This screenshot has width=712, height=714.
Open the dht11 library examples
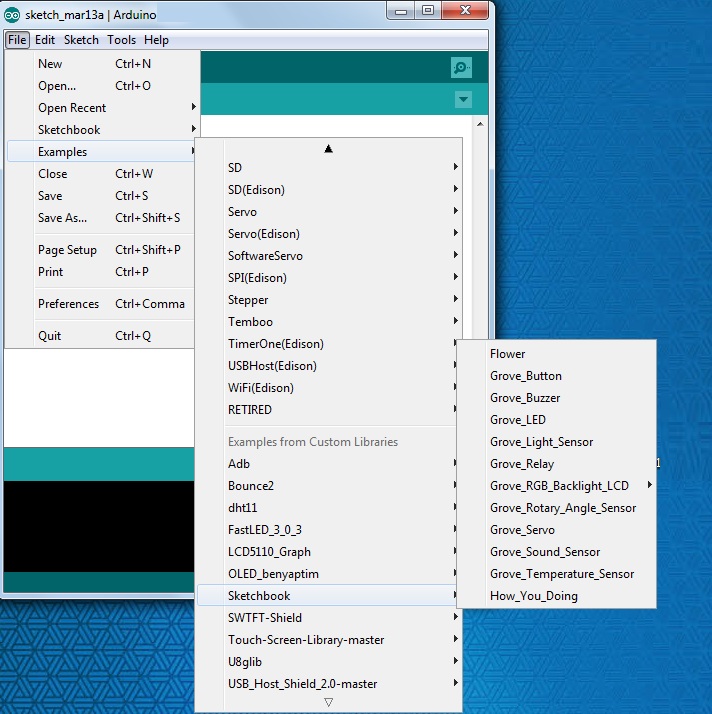tap(327, 507)
